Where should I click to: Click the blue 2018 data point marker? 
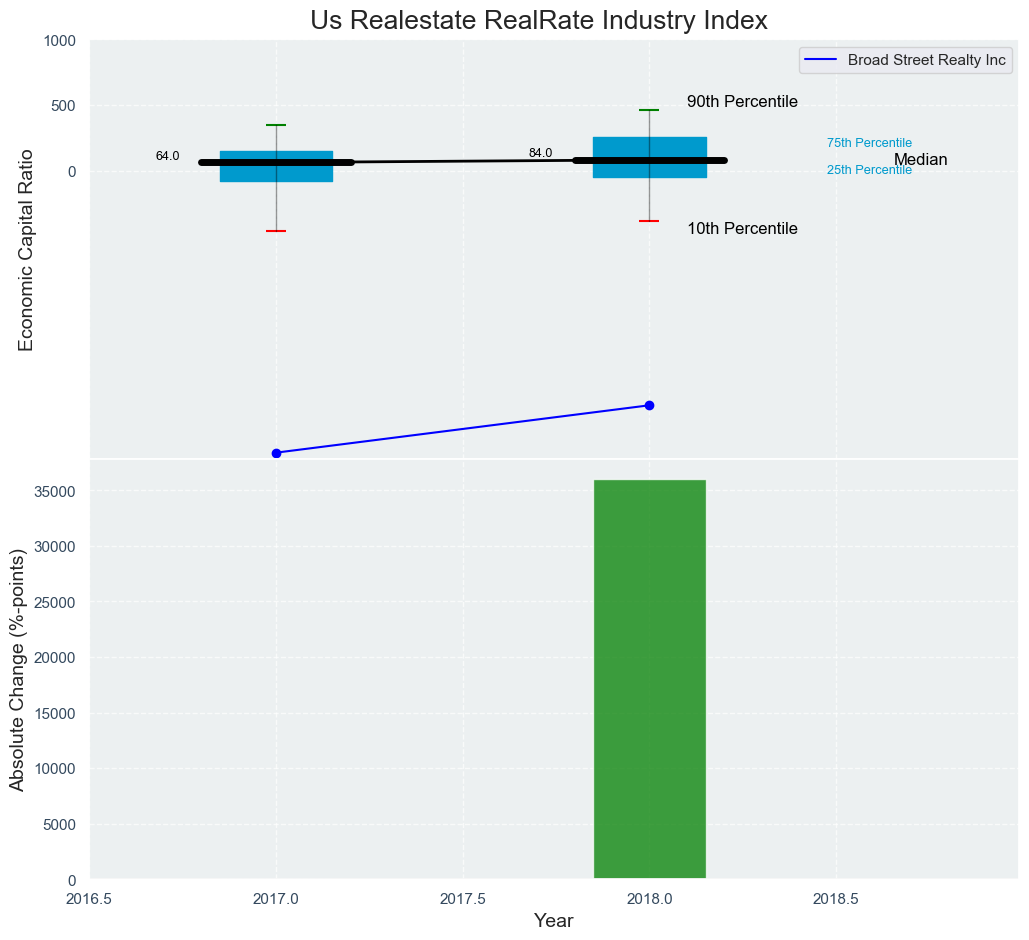[x=649, y=405]
